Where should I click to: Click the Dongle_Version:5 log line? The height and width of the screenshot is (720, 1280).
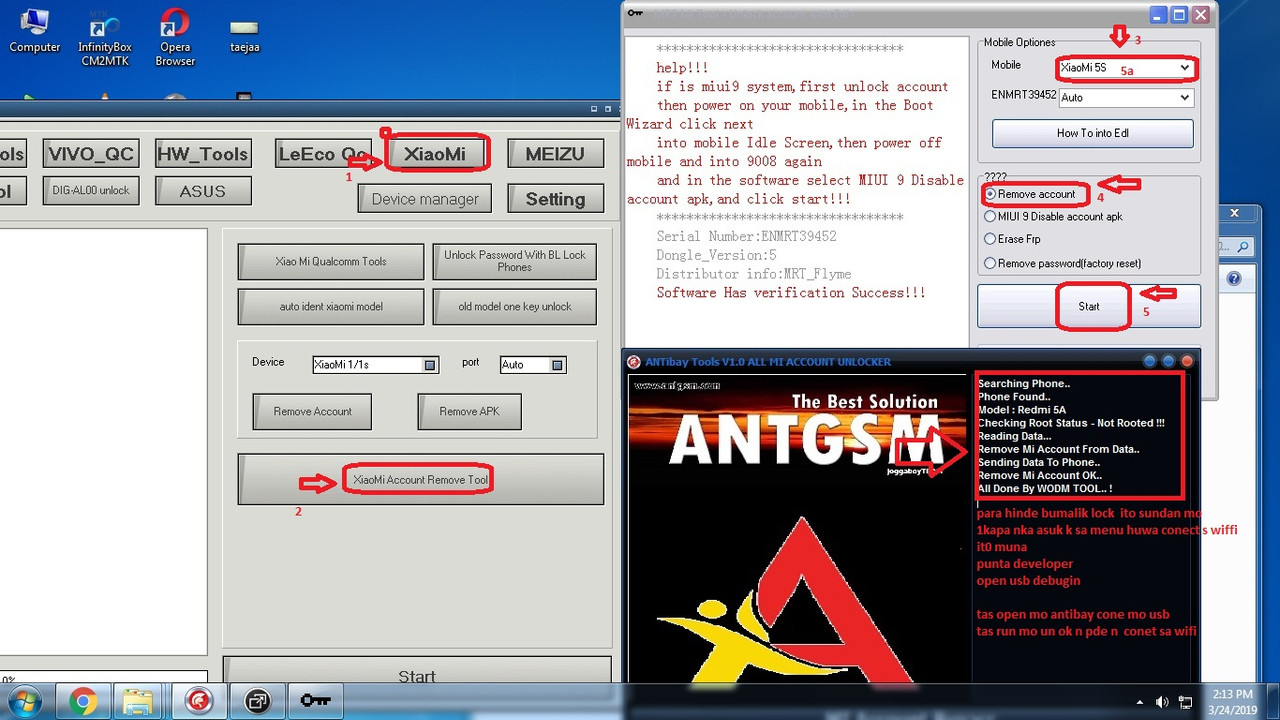(x=716, y=255)
